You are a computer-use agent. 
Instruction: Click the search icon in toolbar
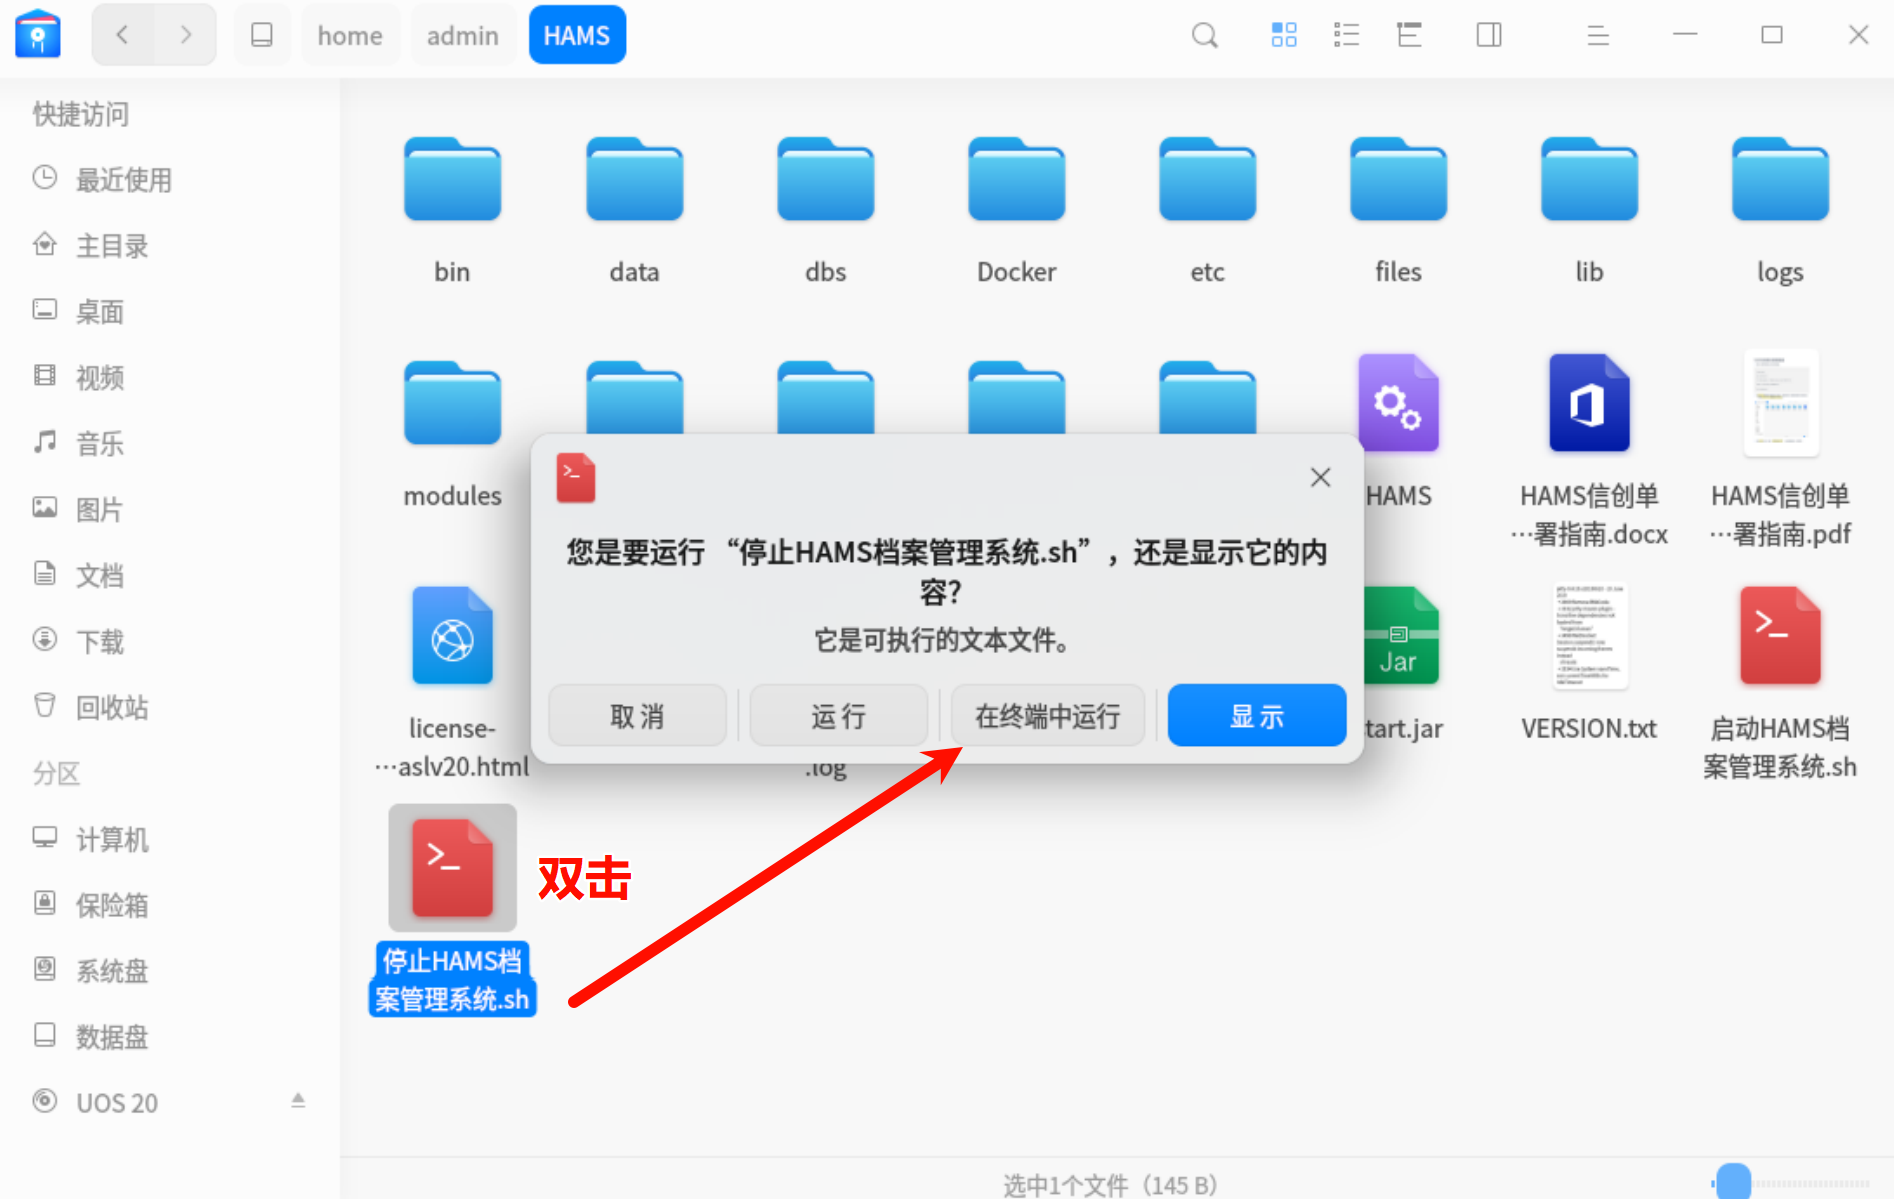[1204, 36]
